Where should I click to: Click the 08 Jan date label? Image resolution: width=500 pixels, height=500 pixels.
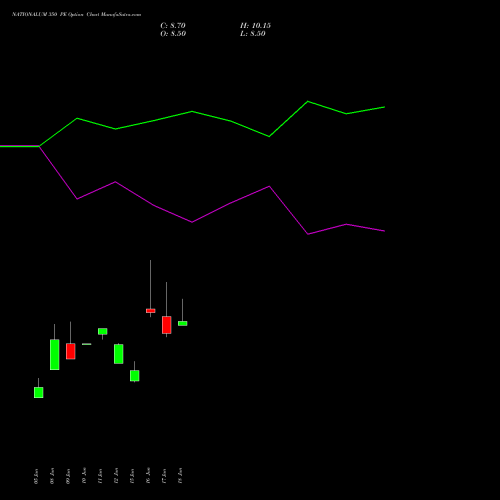coord(52,476)
